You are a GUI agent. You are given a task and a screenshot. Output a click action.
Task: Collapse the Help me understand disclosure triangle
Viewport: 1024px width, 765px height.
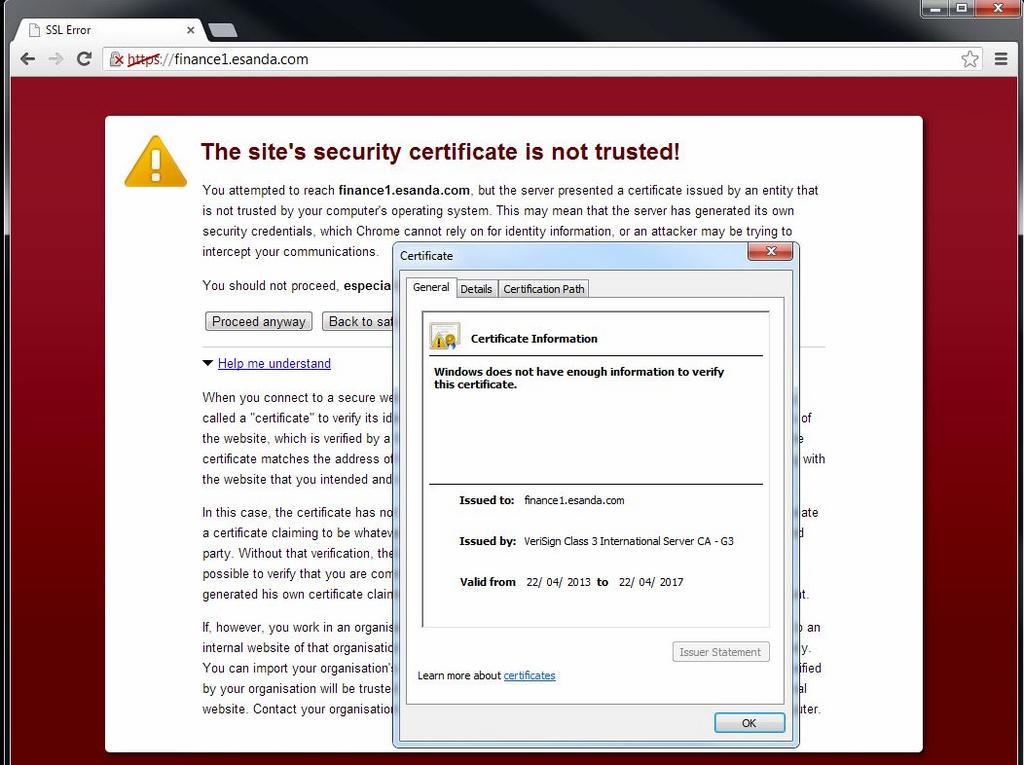[208, 363]
